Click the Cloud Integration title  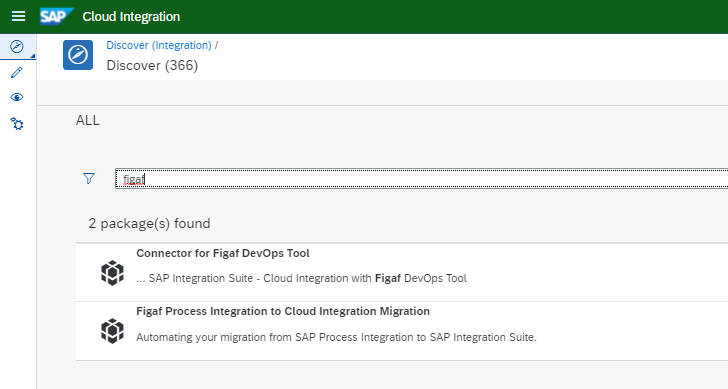(131, 17)
